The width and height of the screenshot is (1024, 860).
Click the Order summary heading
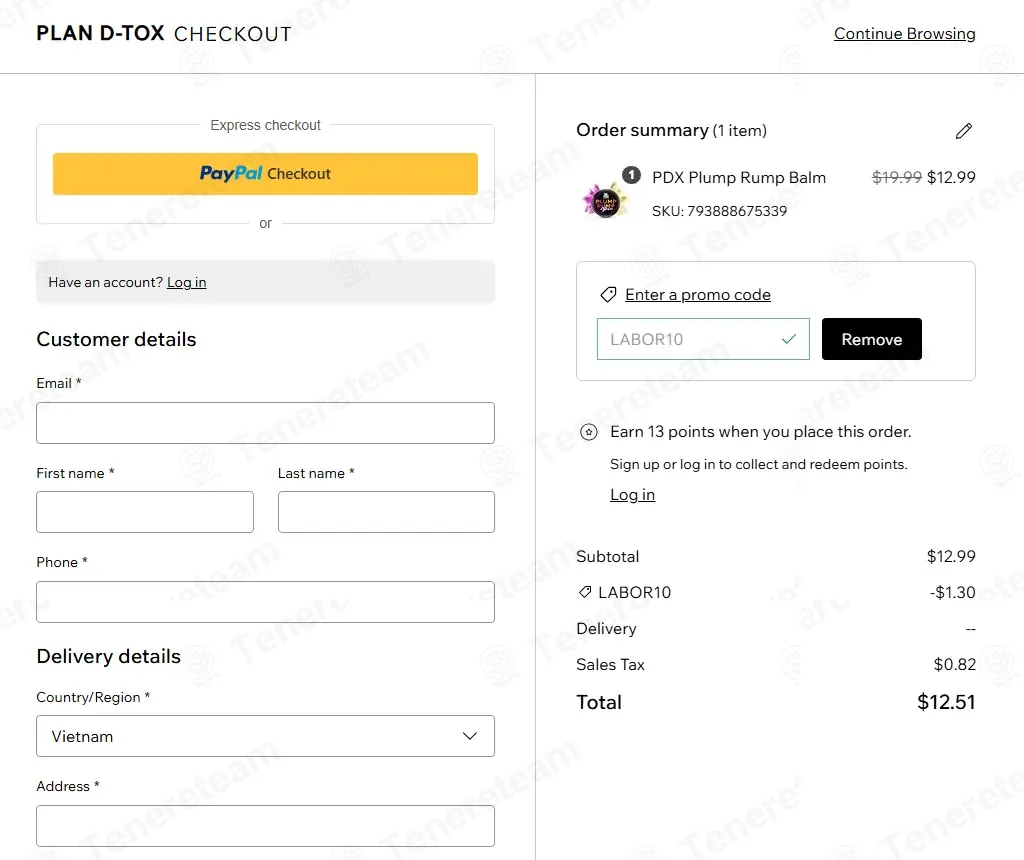pos(642,130)
